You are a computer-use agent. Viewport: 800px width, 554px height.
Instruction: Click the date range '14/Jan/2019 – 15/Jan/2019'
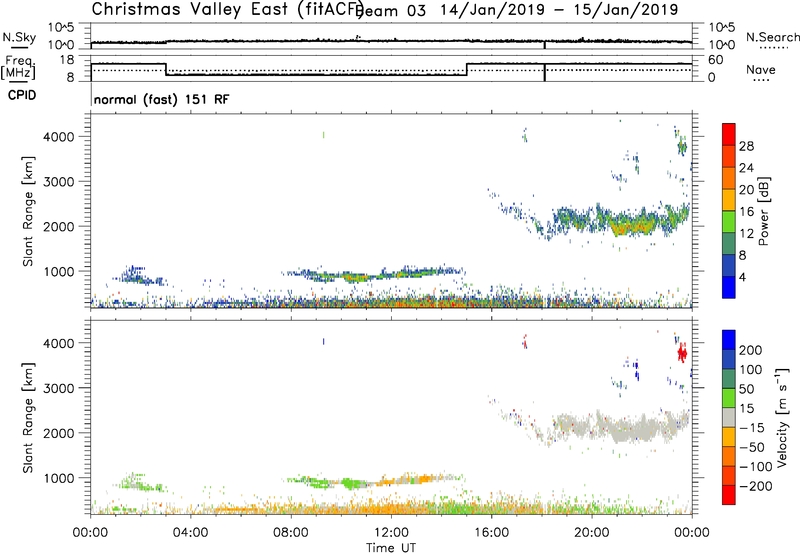(559, 10)
